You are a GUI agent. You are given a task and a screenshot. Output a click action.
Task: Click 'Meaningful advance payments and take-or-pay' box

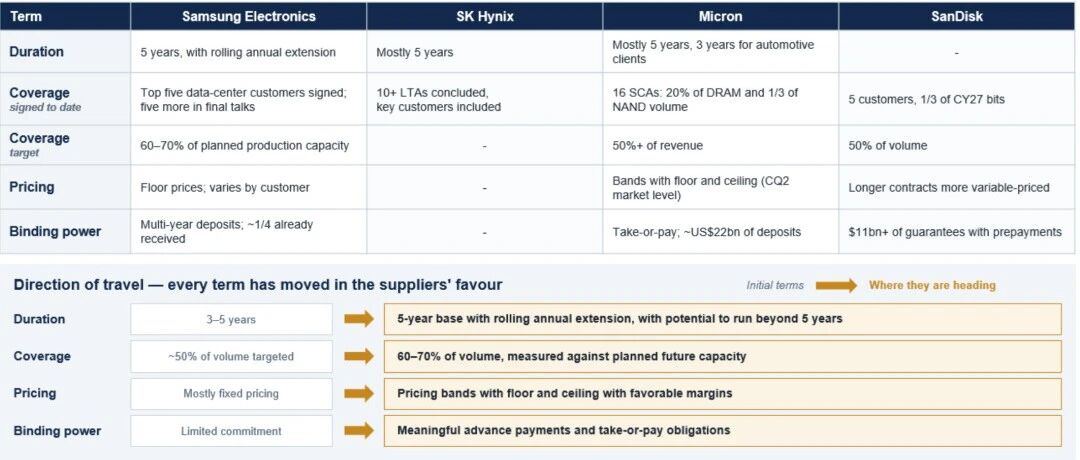pos(723,431)
